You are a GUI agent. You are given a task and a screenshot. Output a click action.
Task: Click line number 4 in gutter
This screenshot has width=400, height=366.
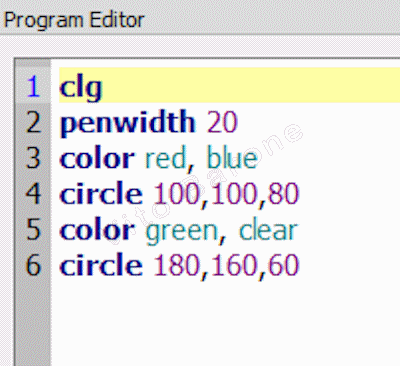point(33,194)
